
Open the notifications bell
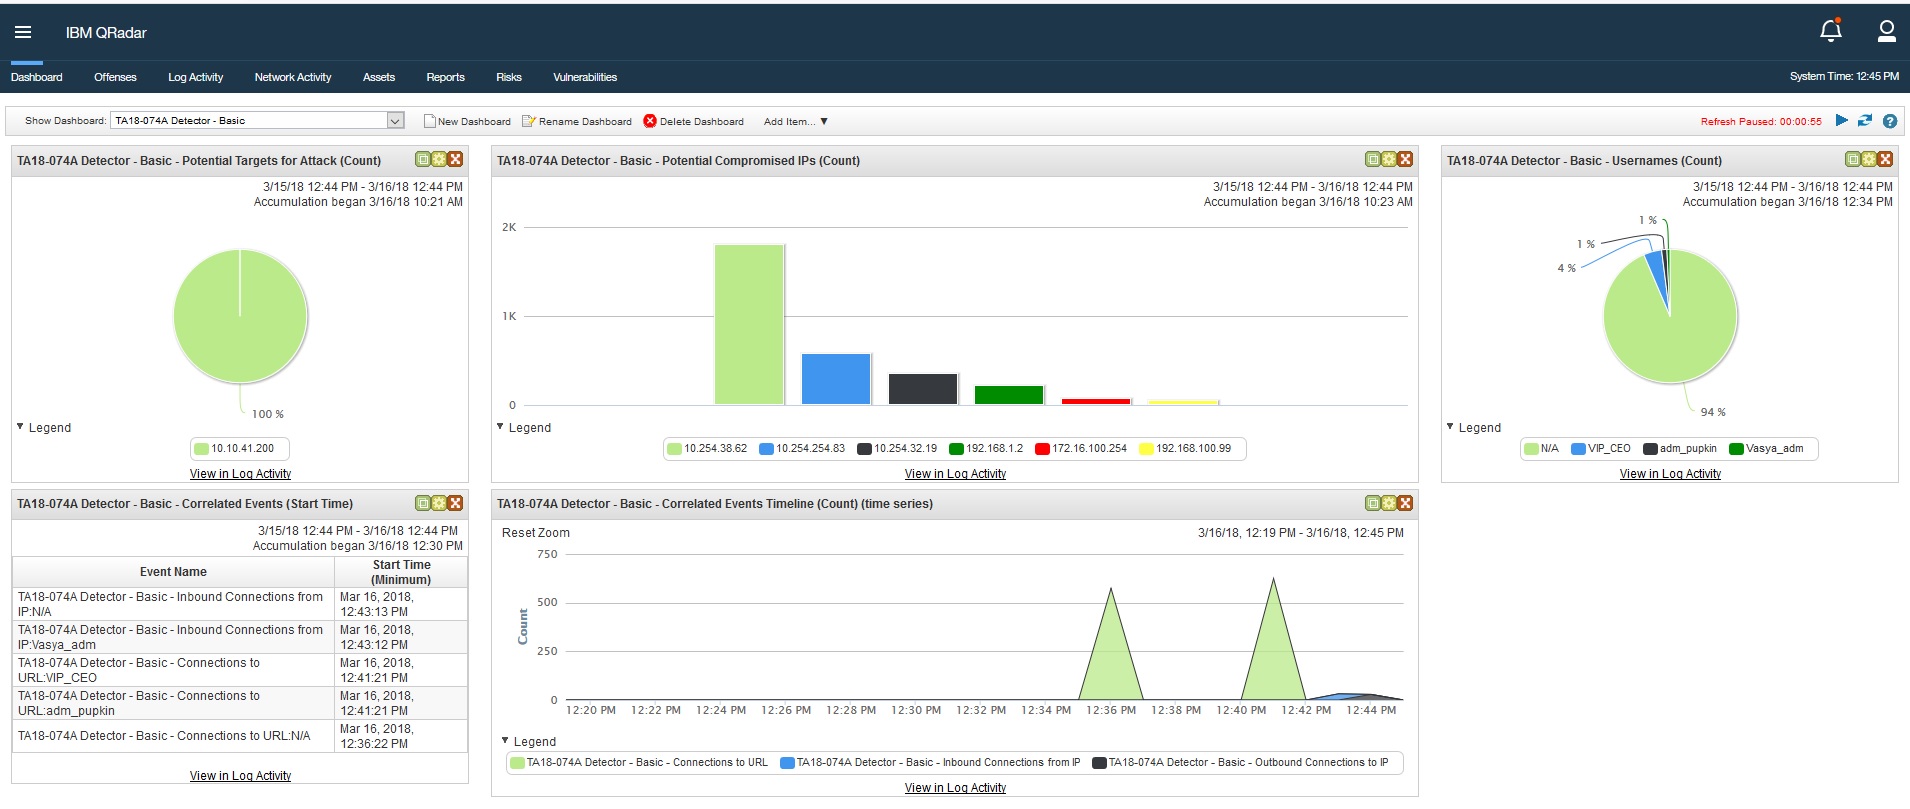1830,31
